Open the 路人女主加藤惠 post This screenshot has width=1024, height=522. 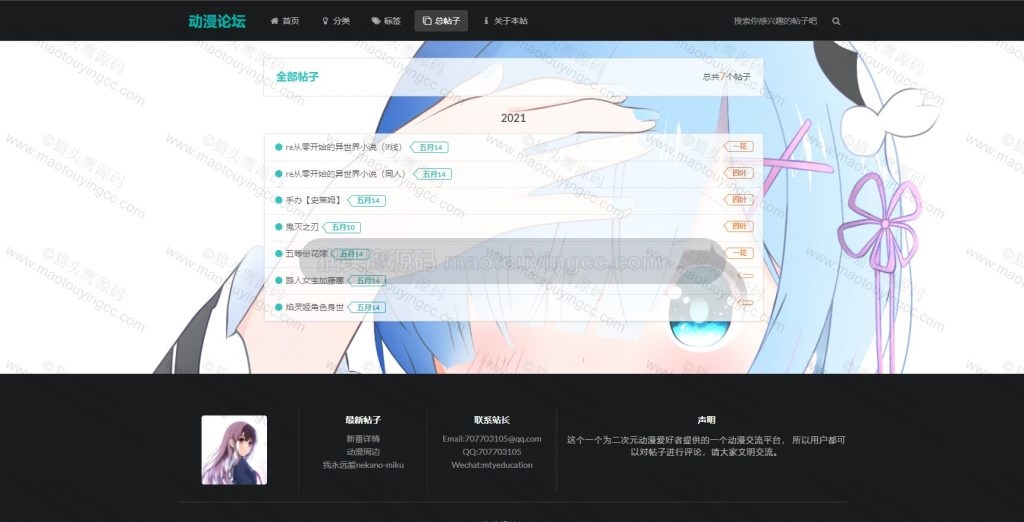pyautogui.click(x=314, y=280)
